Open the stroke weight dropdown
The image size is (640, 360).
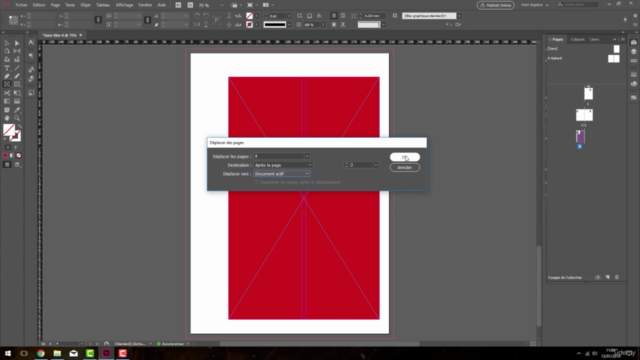coord(289,16)
